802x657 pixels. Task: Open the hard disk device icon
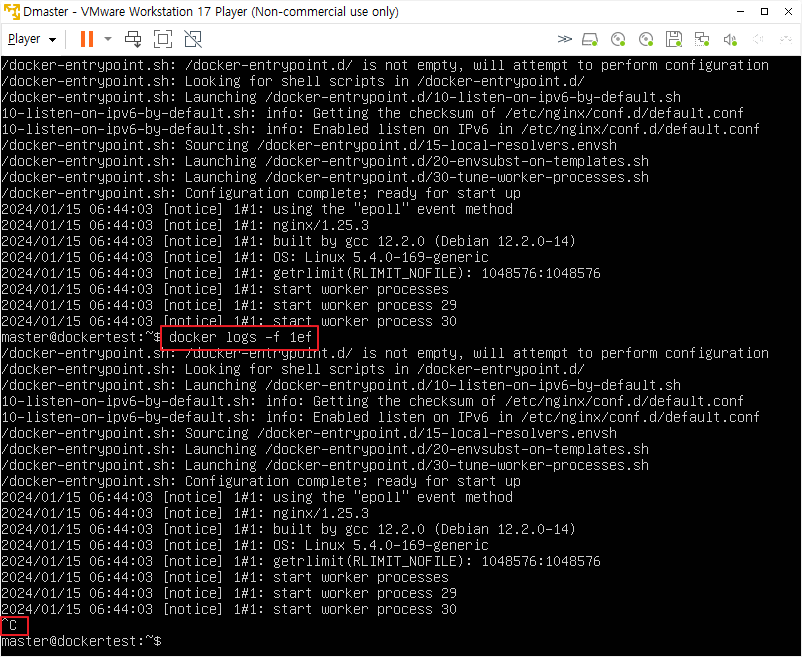[x=590, y=39]
